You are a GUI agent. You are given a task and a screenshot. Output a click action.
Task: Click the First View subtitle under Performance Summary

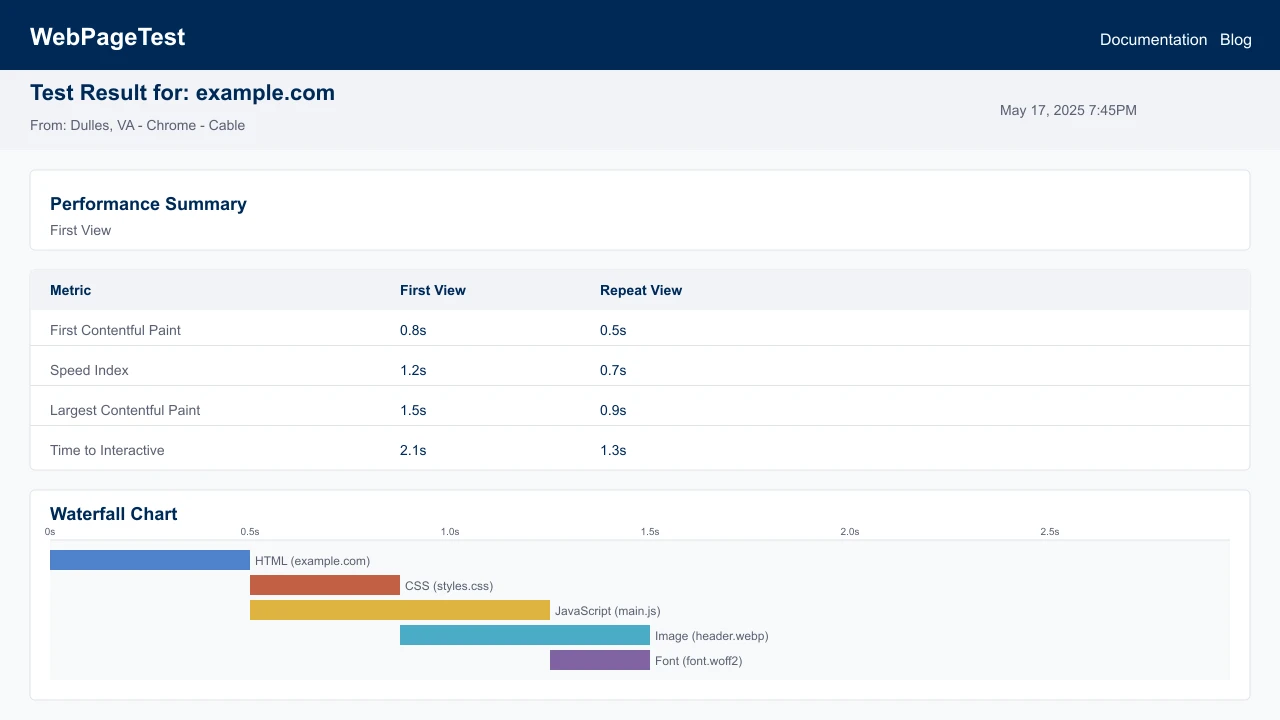pyautogui.click(x=81, y=230)
